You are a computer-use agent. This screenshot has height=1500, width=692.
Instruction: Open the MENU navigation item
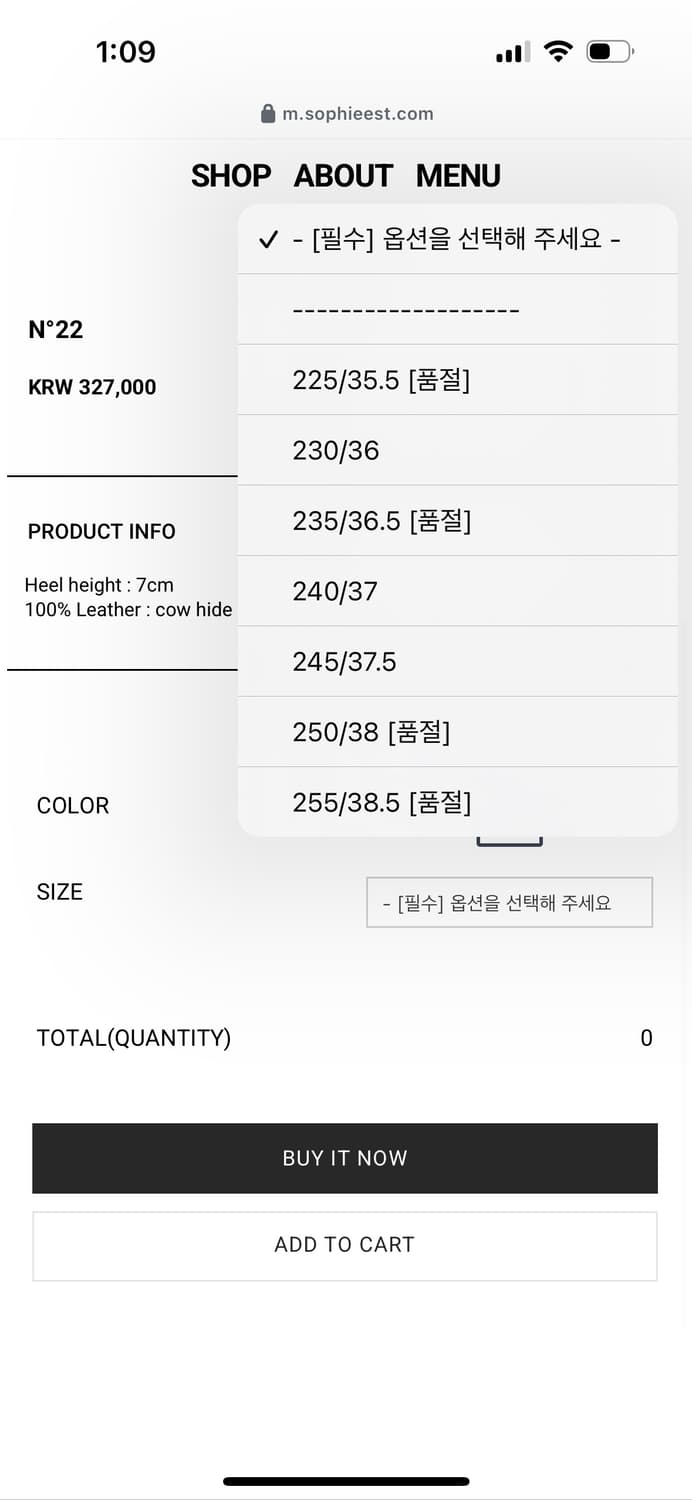(458, 176)
